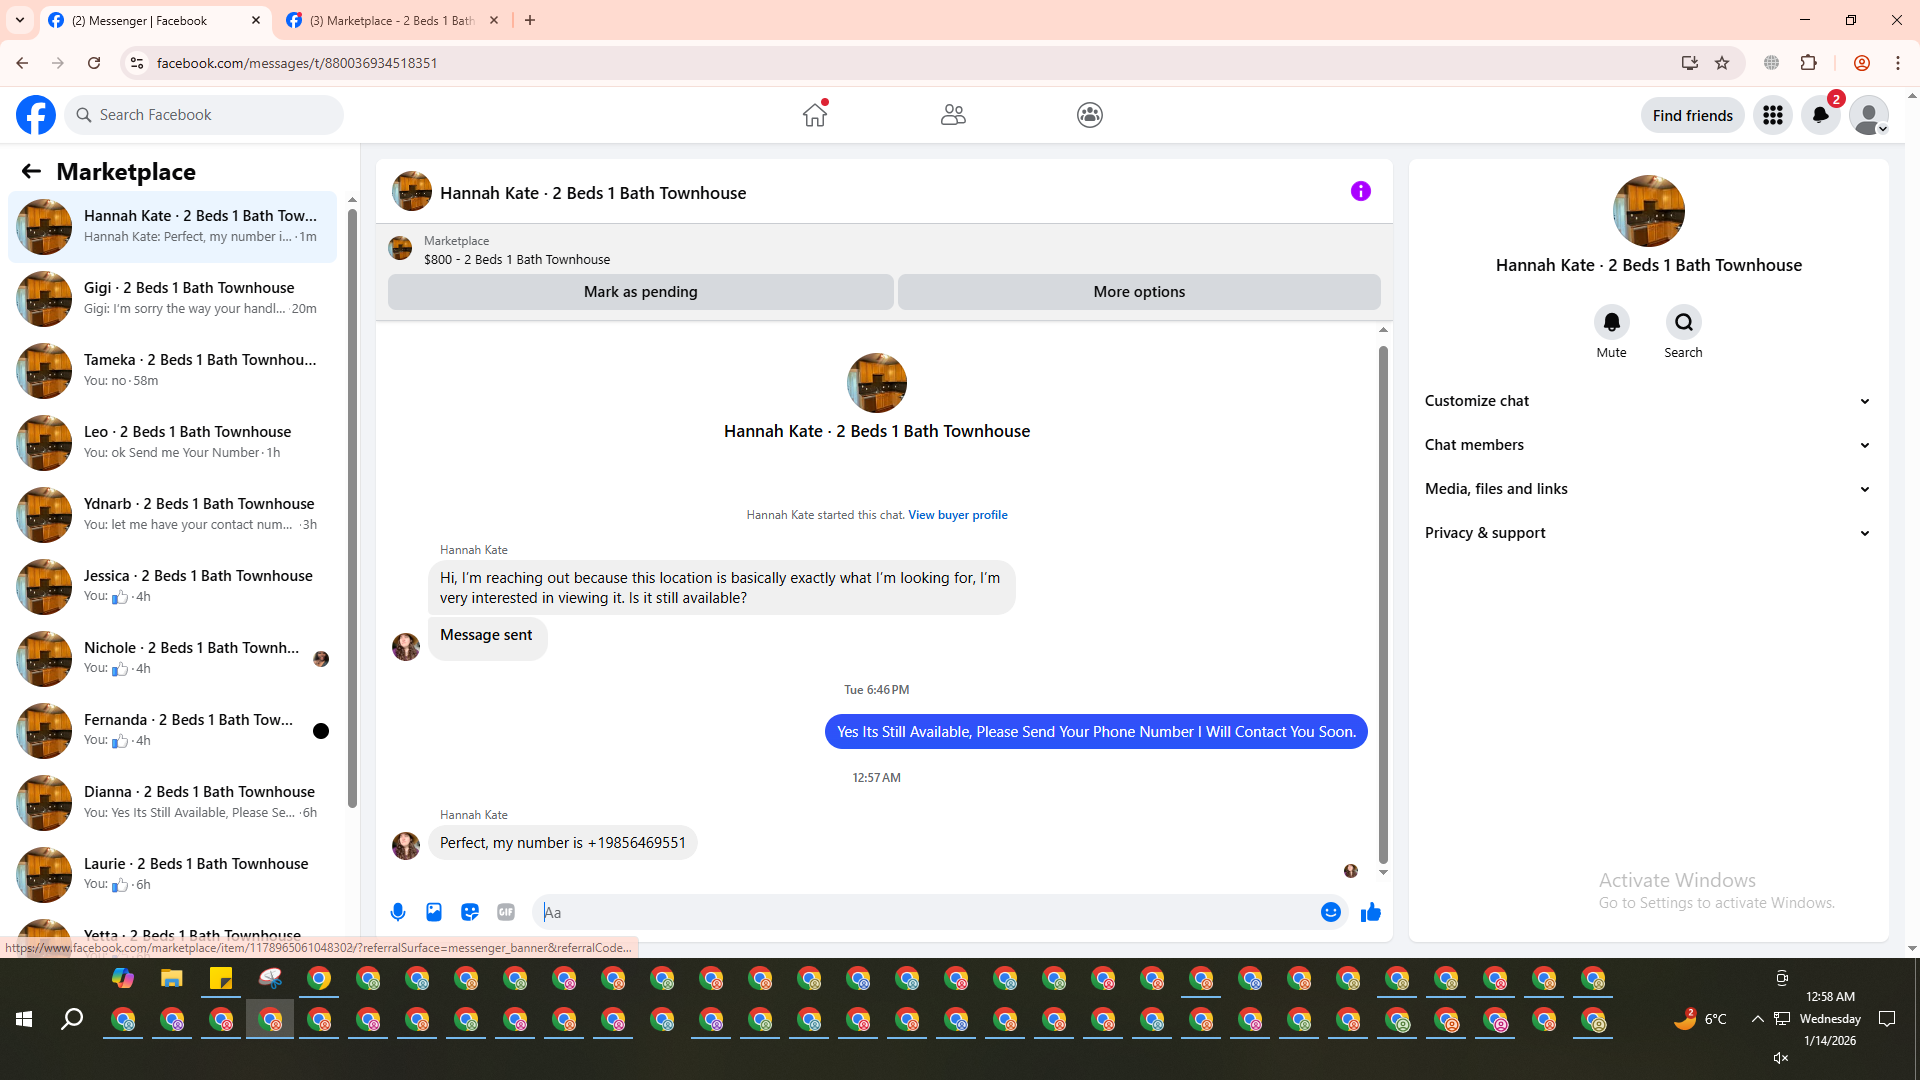Click the voice clip microphone icon
This screenshot has height=1080, width=1920.
[398, 912]
